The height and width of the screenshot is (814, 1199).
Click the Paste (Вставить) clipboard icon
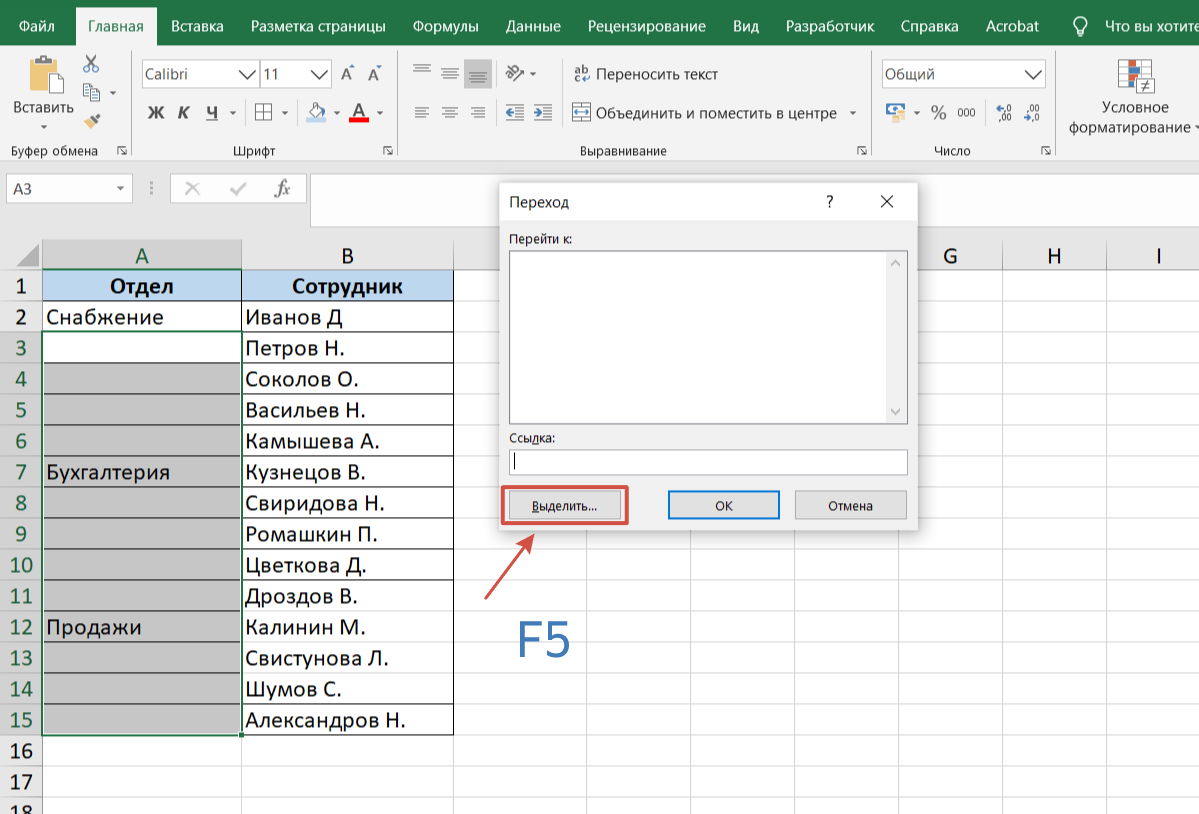click(45, 76)
